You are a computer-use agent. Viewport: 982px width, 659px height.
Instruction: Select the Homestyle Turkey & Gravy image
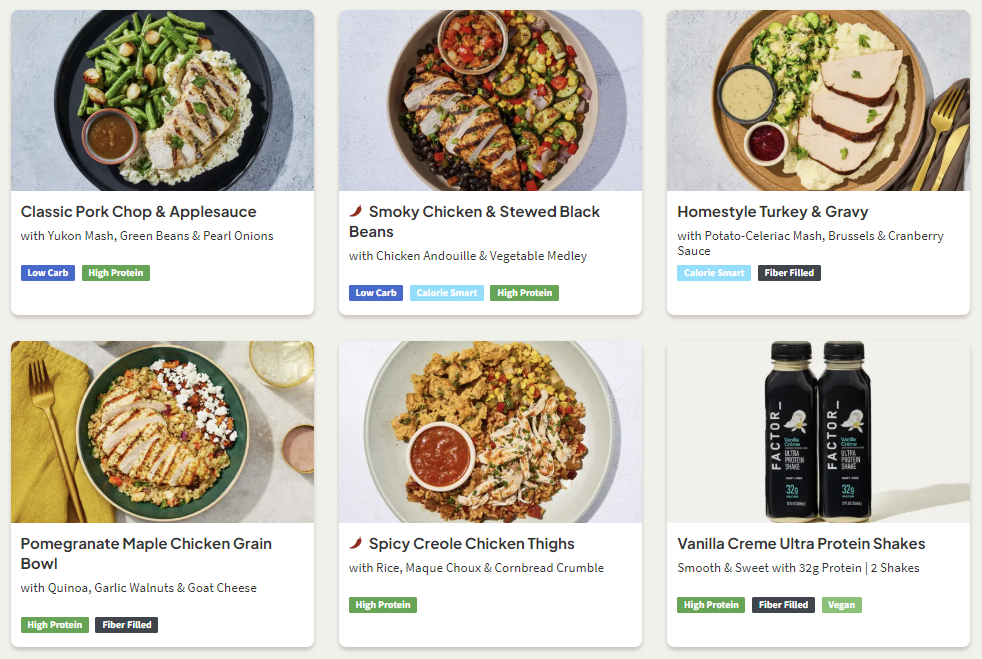tap(818, 100)
